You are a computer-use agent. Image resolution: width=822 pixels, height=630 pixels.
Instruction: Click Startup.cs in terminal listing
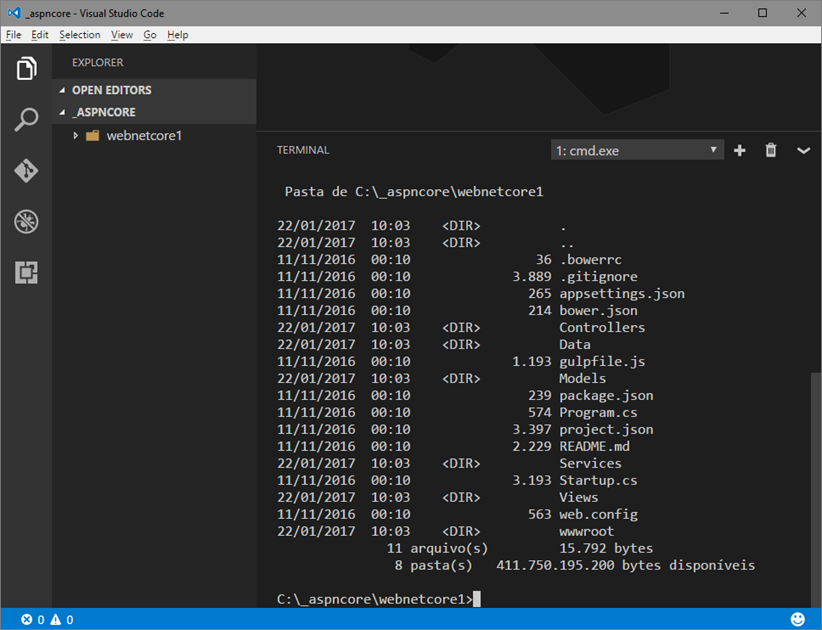click(x=598, y=480)
